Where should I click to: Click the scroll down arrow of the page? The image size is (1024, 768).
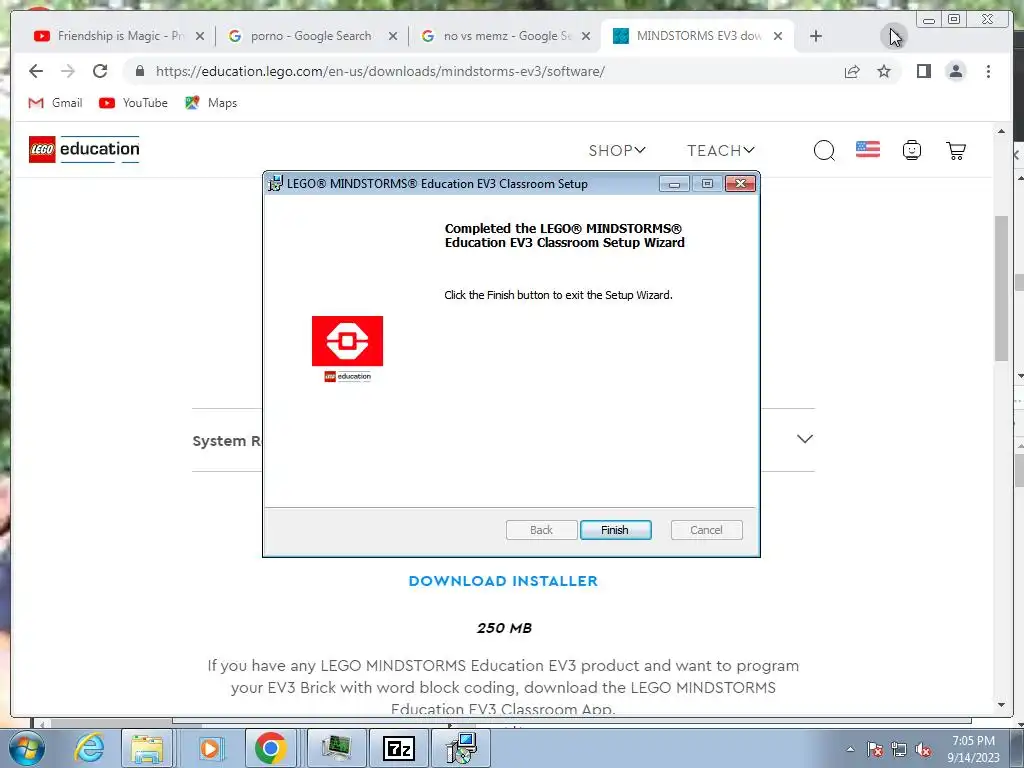click(1001, 705)
